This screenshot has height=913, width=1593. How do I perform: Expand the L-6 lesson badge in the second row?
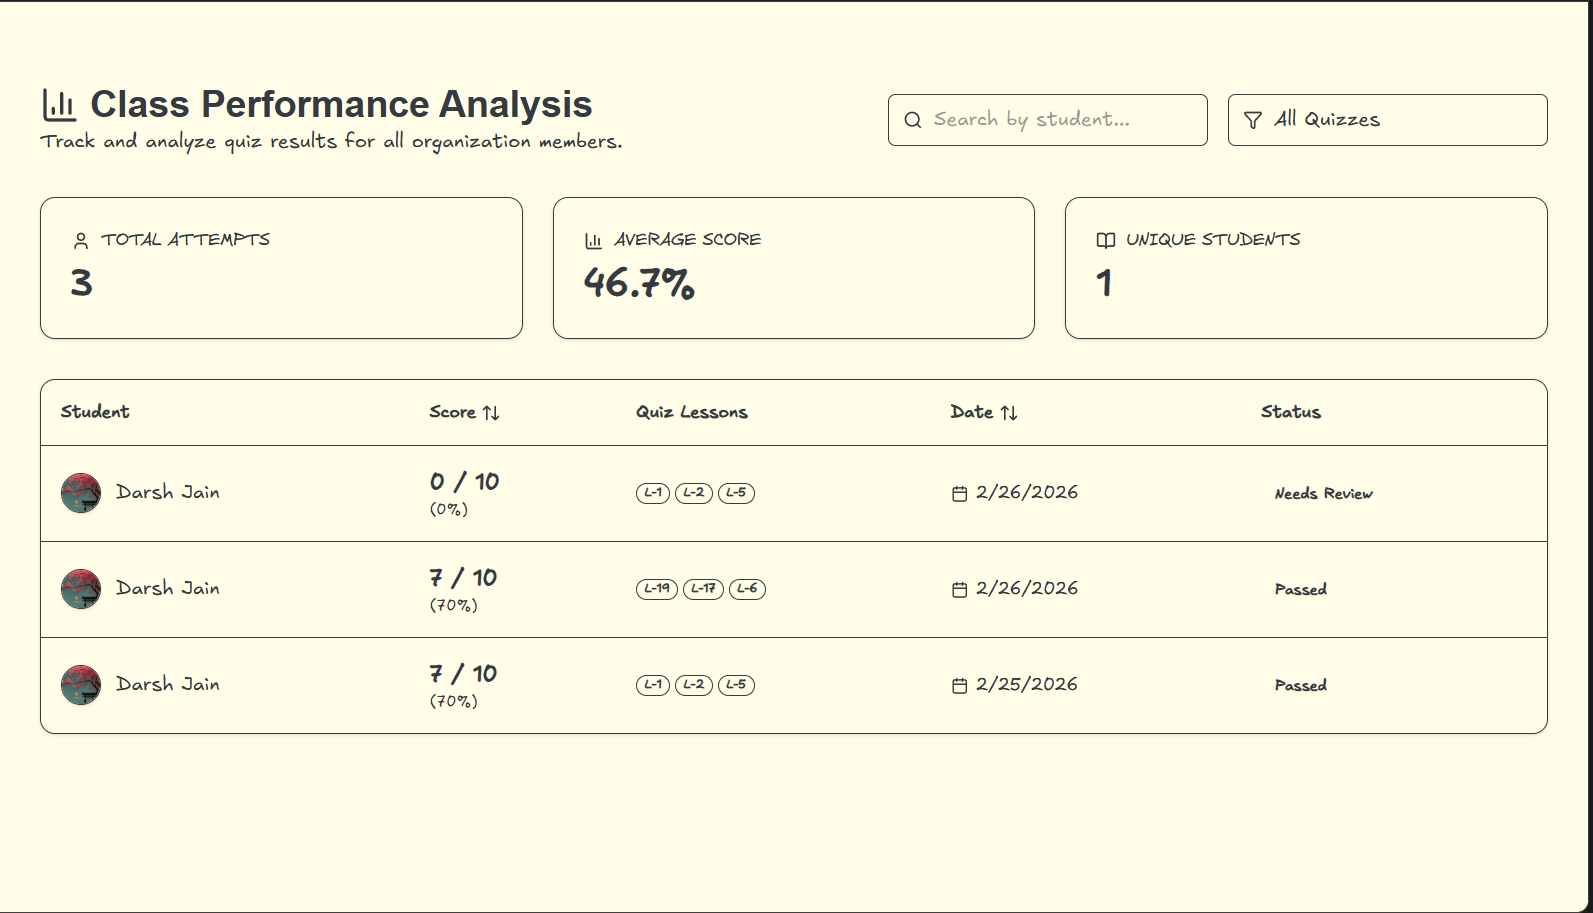pyautogui.click(x=748, y=589)
